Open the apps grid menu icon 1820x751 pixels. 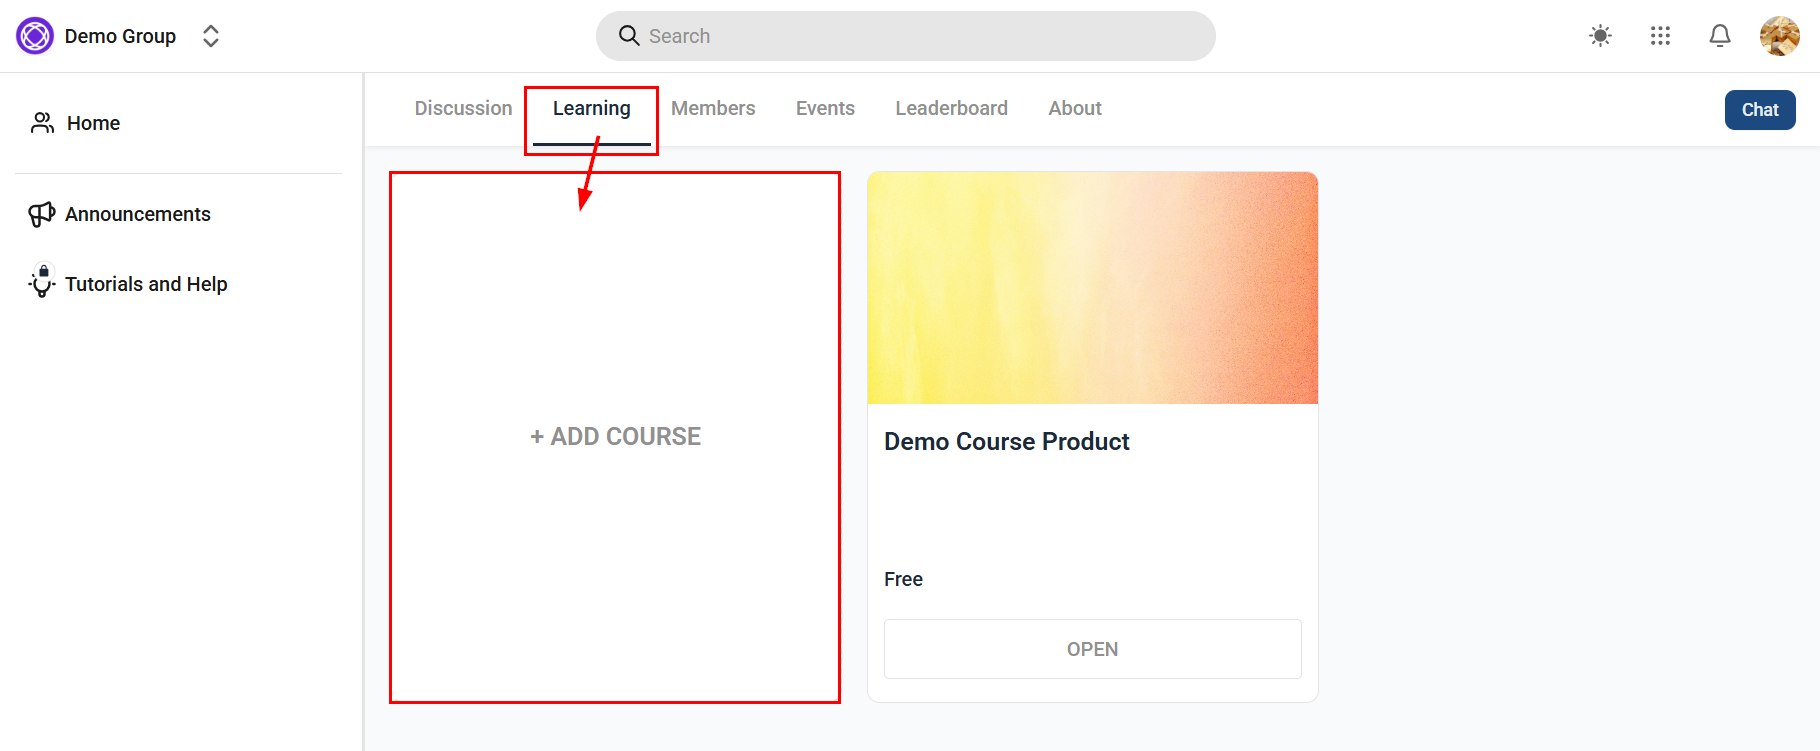1660,36
